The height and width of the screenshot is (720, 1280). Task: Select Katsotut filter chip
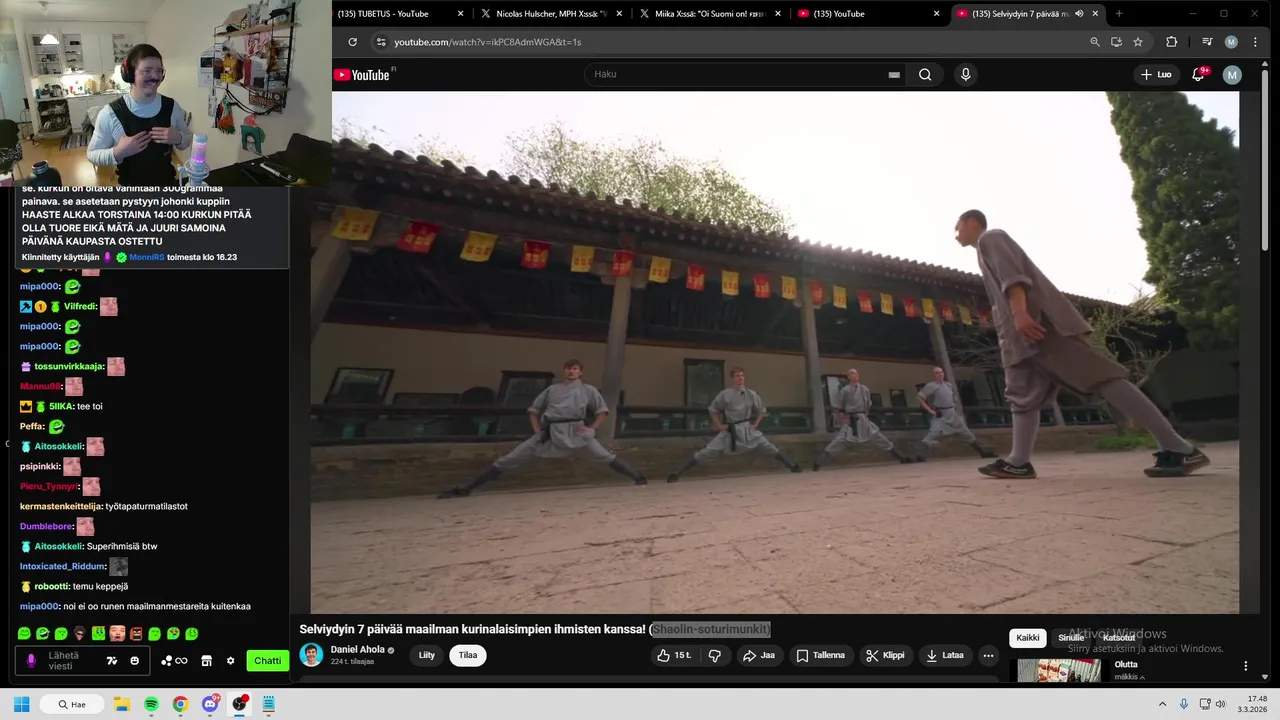1119,638
